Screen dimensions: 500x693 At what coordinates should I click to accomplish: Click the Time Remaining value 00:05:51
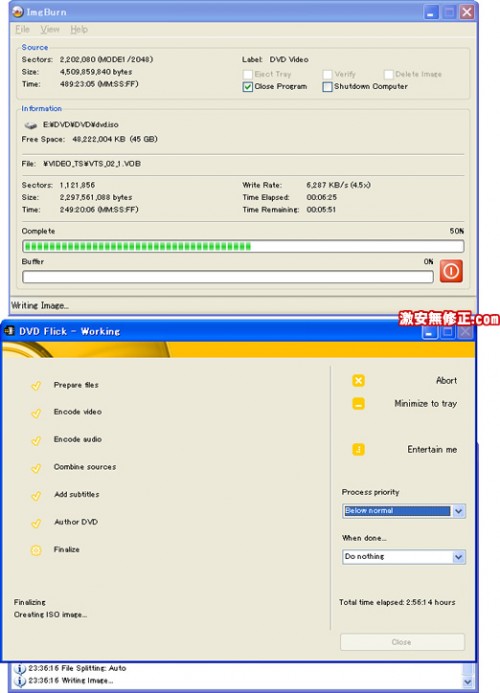point(321,209)
